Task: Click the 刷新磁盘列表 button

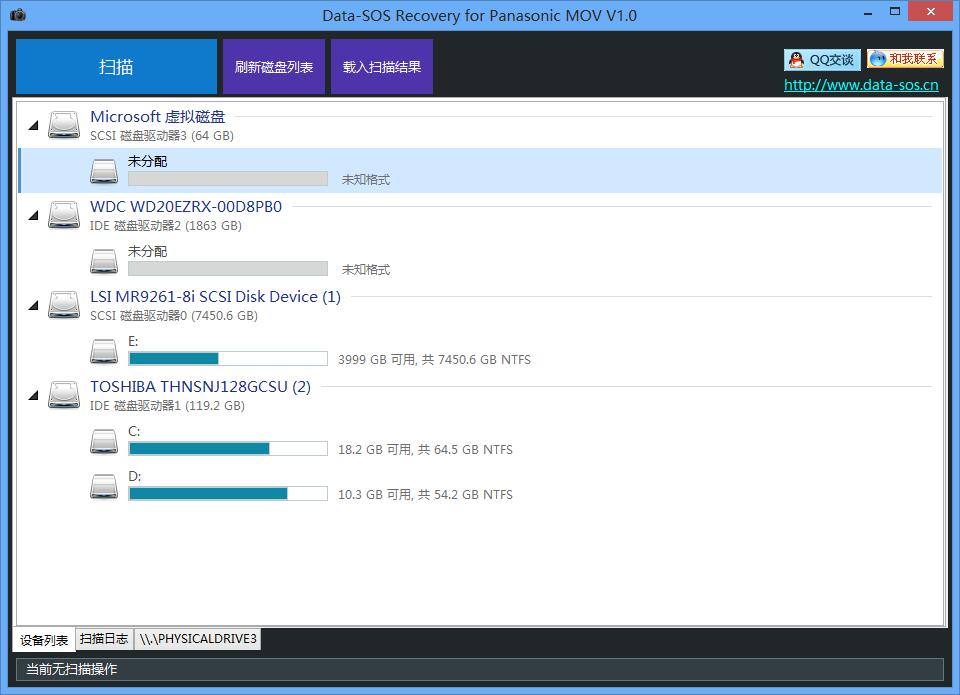Action: 274,67
